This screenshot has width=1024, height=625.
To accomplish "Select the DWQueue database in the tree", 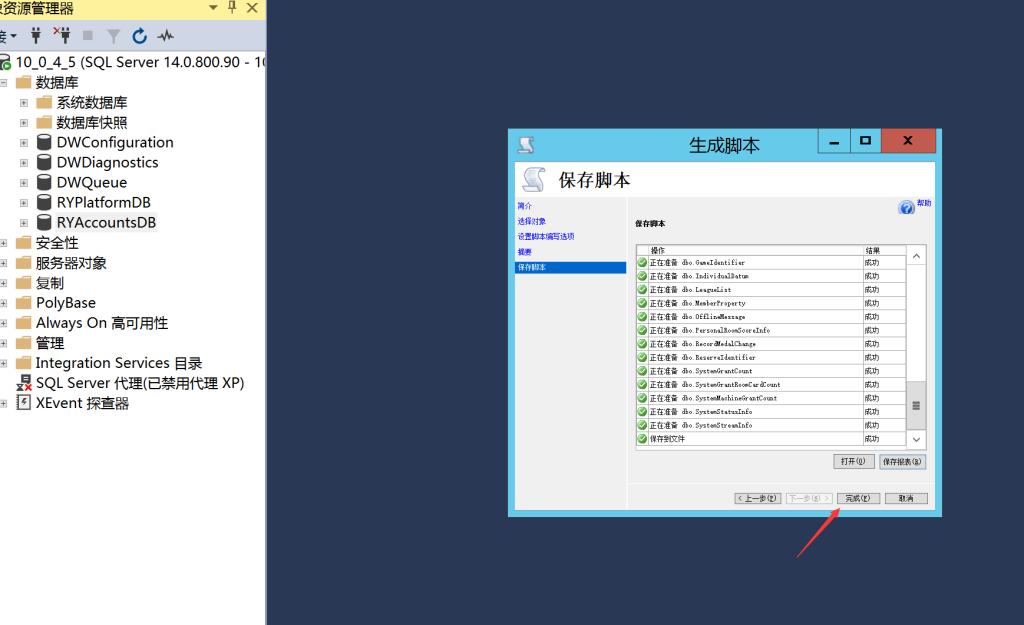I will [44, 182].
